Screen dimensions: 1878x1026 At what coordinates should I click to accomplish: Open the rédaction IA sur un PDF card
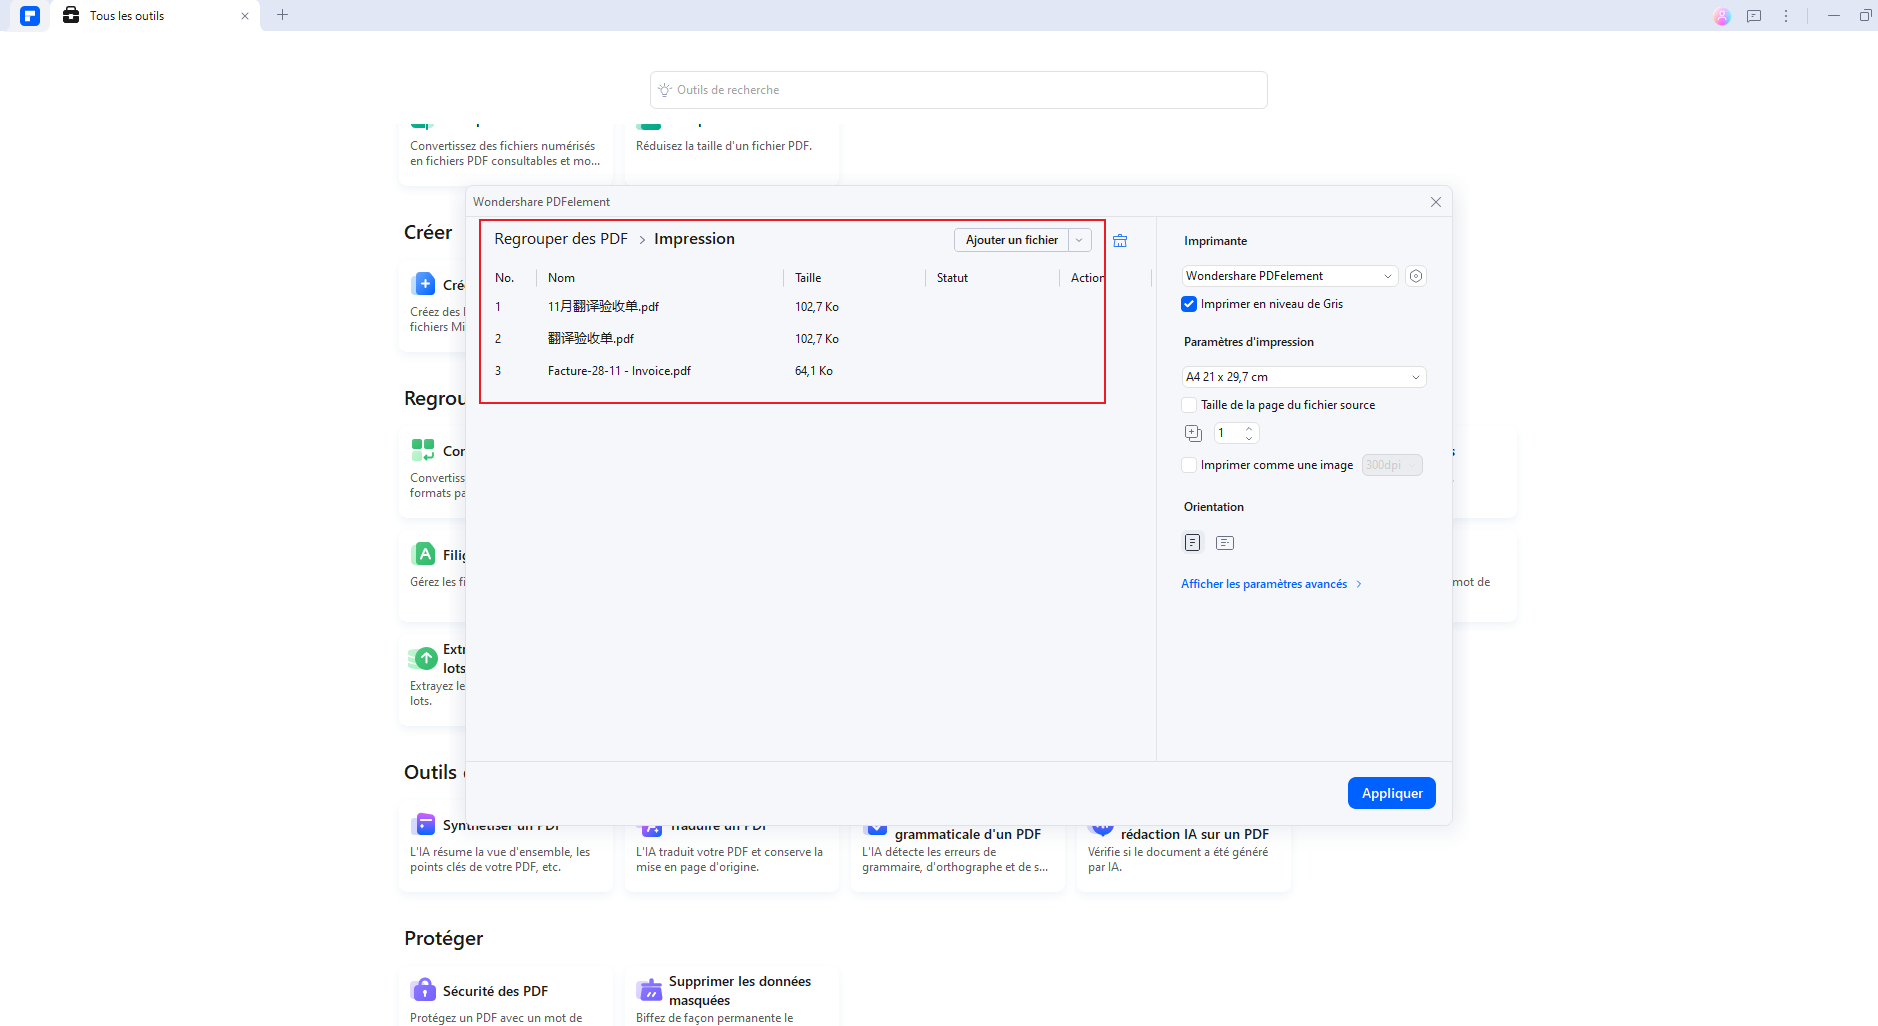[1183, 852]
